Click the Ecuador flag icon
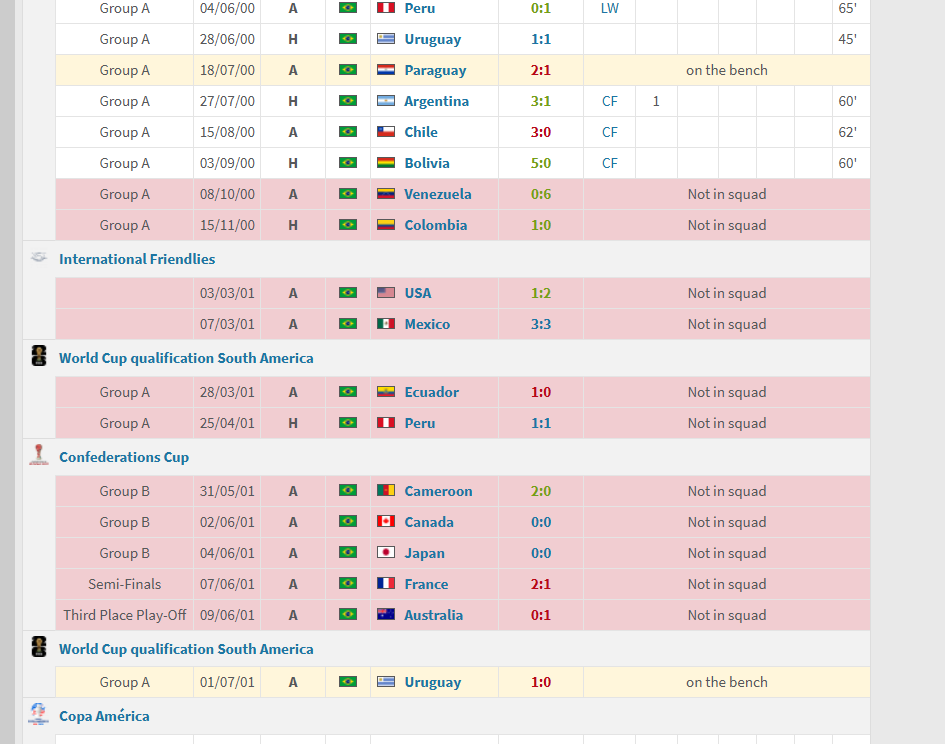 tap(386, 392)
